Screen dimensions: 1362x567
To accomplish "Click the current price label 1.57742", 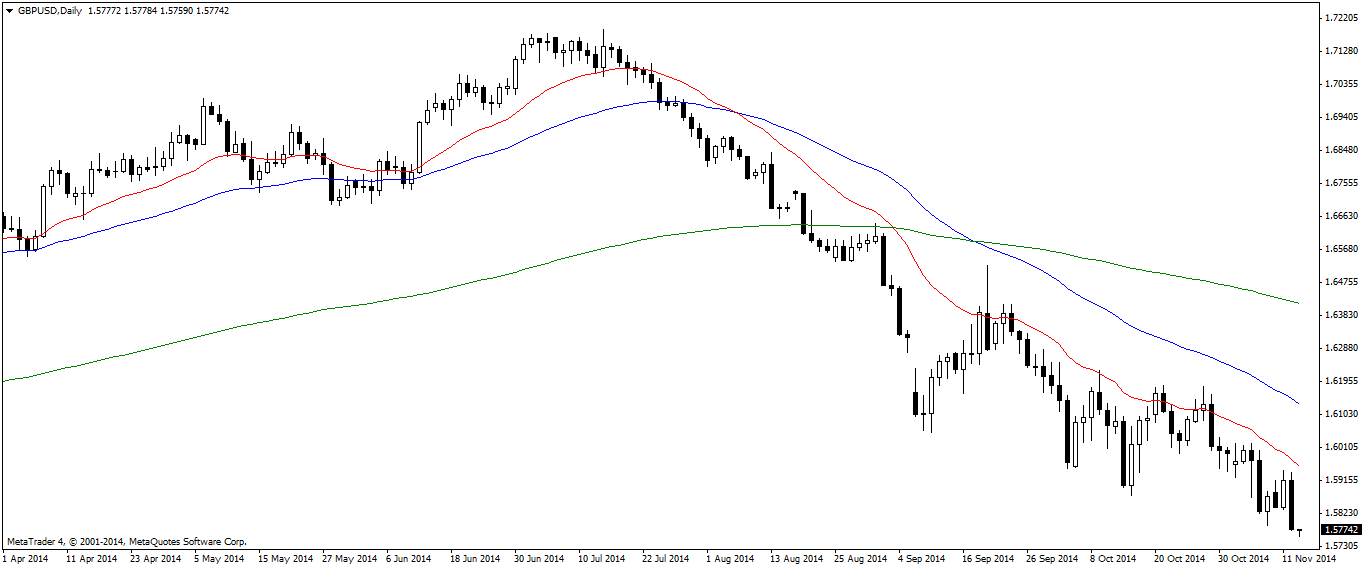I will point(1340,529).
